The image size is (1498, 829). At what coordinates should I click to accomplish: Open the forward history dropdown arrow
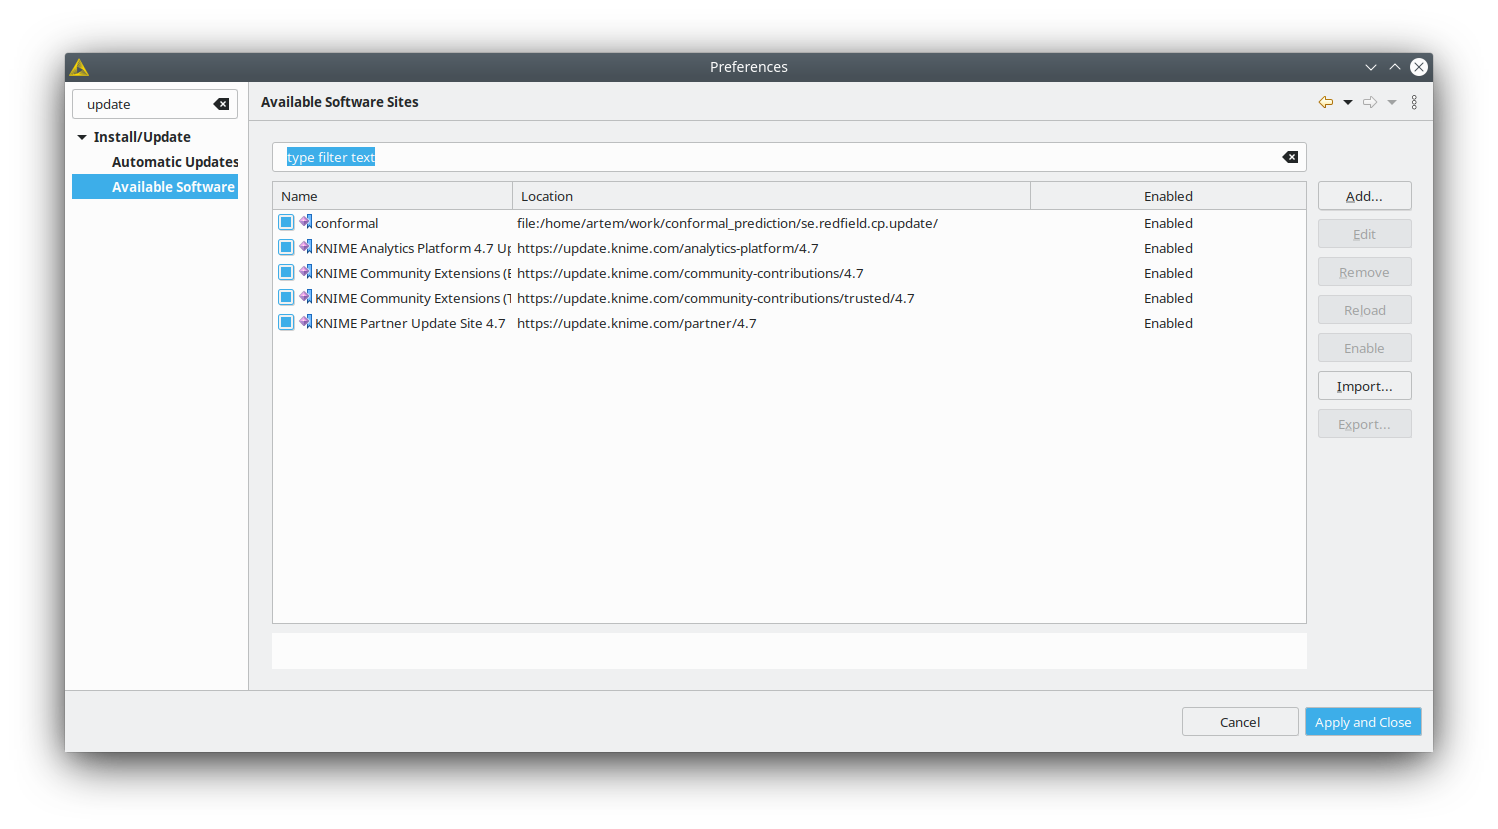[x=1392, y=102]
